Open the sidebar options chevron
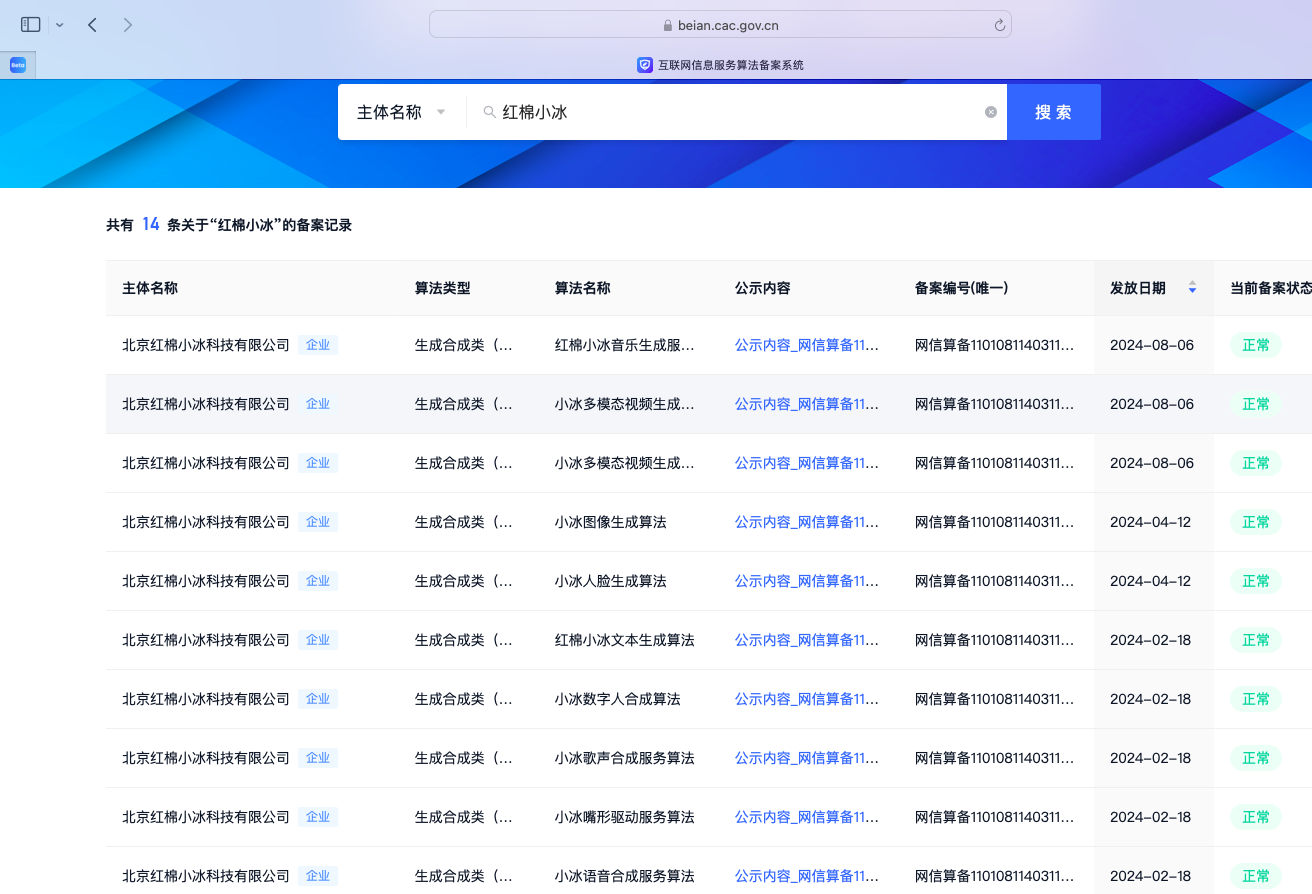This screenshot has width=1312, height=894. [60, 25]
